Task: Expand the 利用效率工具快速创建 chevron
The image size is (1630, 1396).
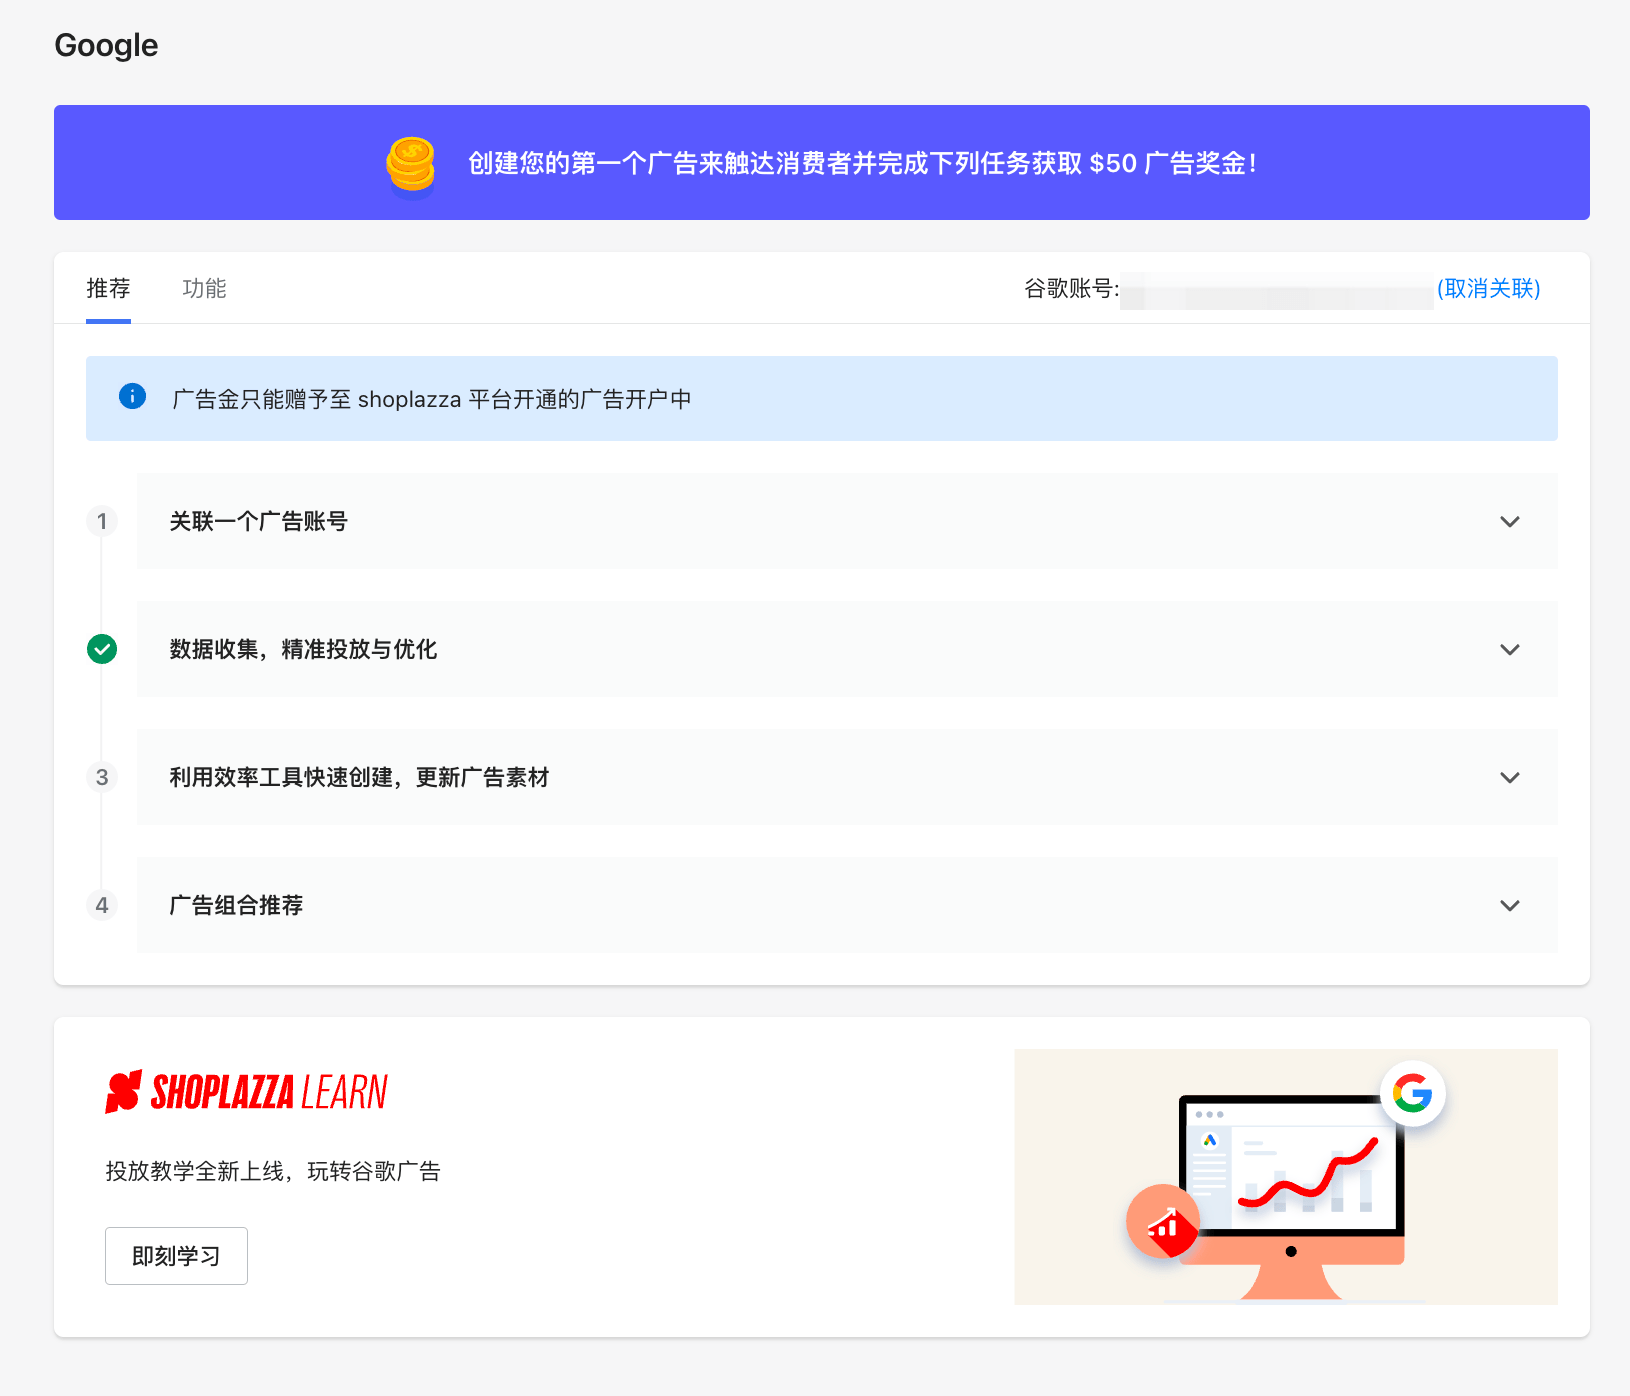Action: click(1510, 777)
